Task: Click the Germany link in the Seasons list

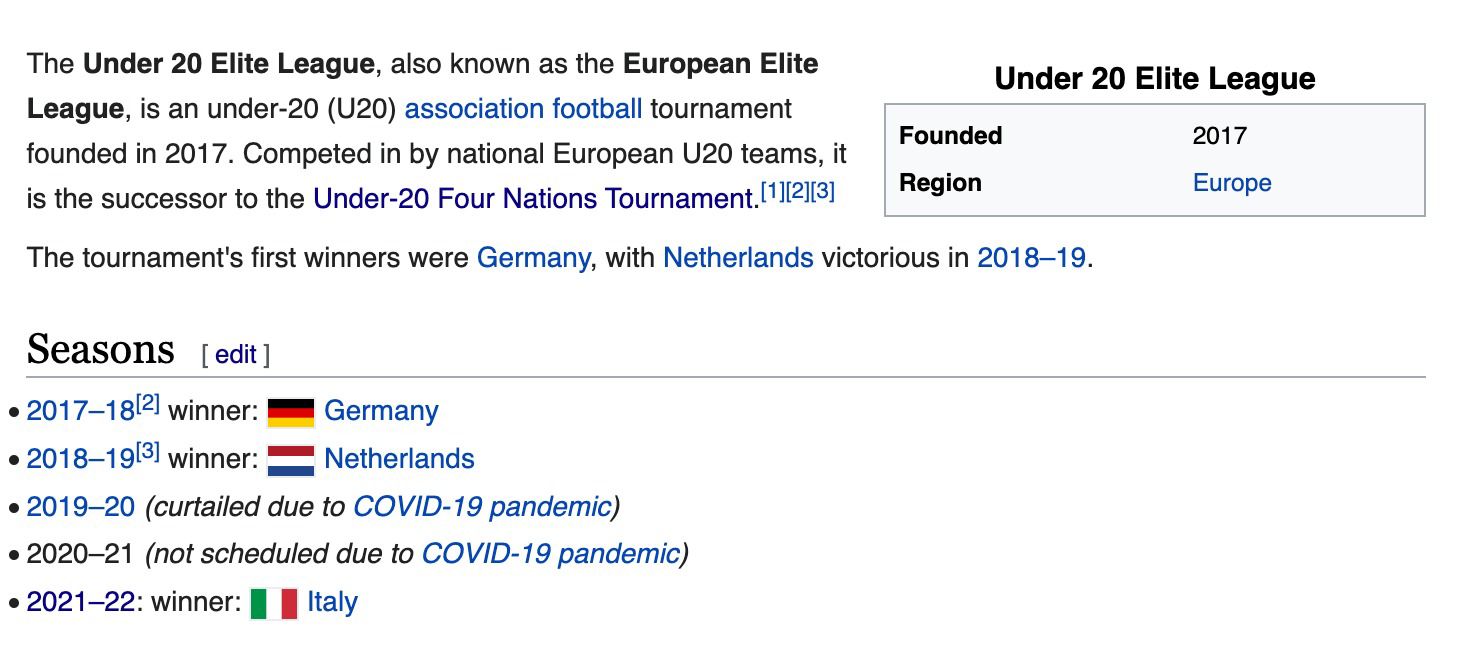Action: pos(381,412)
